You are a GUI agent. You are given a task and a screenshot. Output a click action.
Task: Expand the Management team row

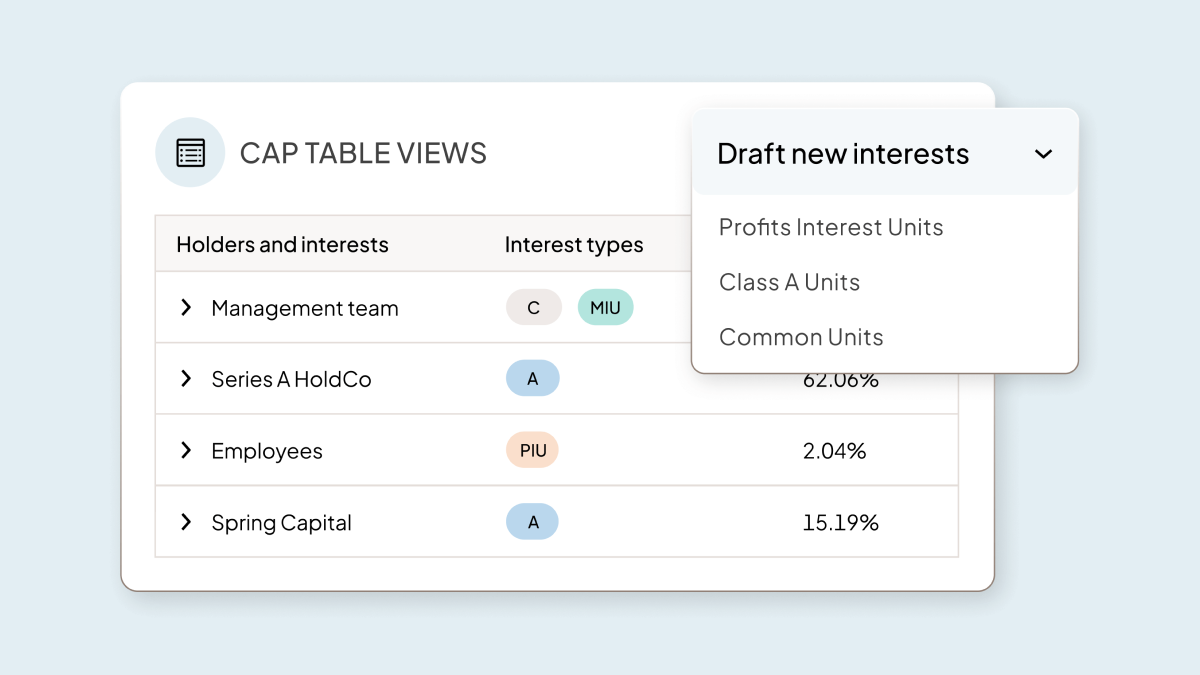click(185, 307)
